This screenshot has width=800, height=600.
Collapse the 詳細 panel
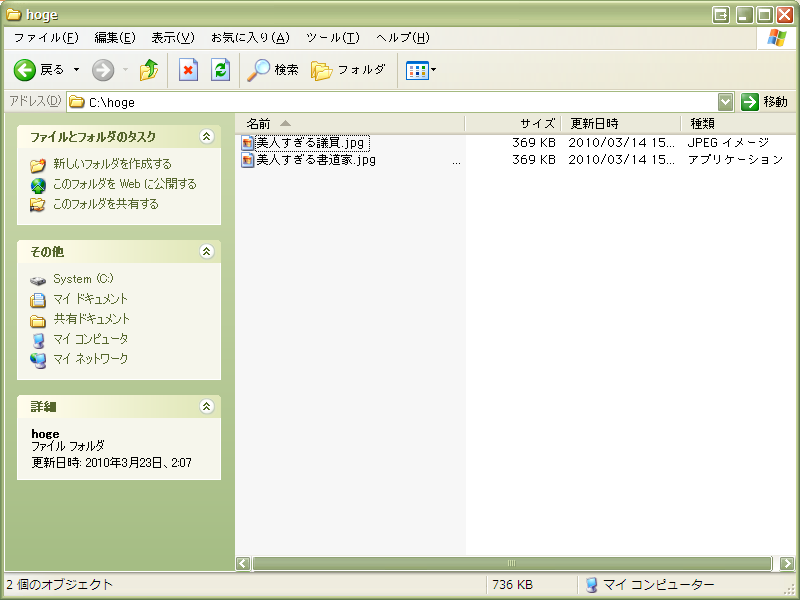207,407
